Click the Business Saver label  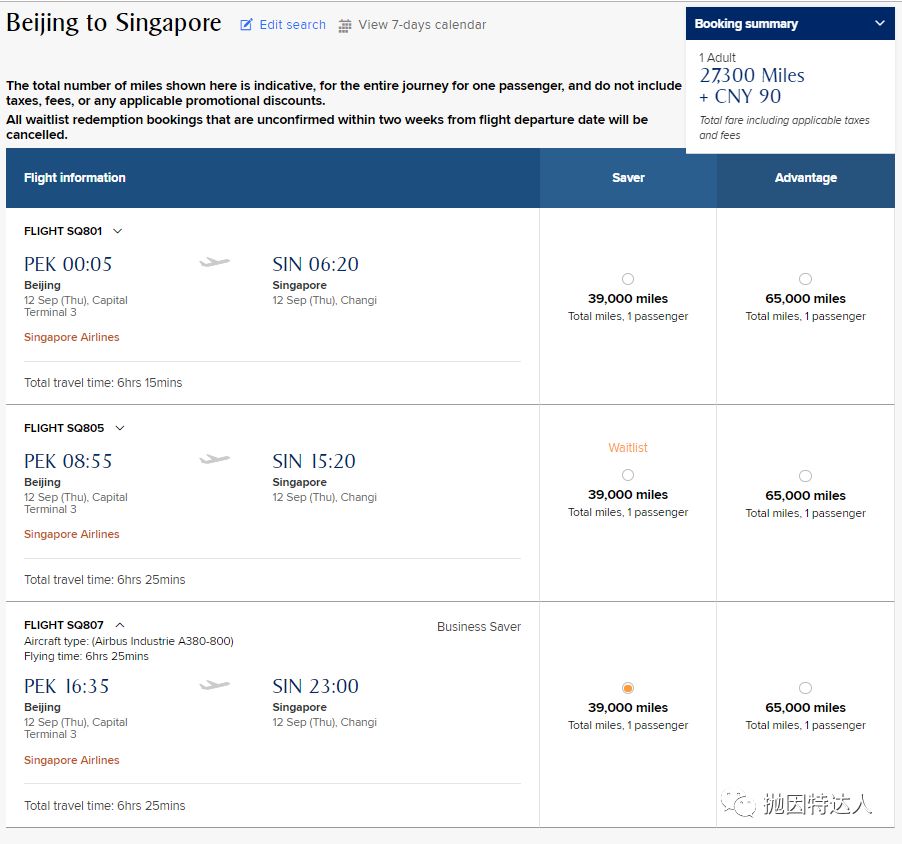[x=479, y=627]
